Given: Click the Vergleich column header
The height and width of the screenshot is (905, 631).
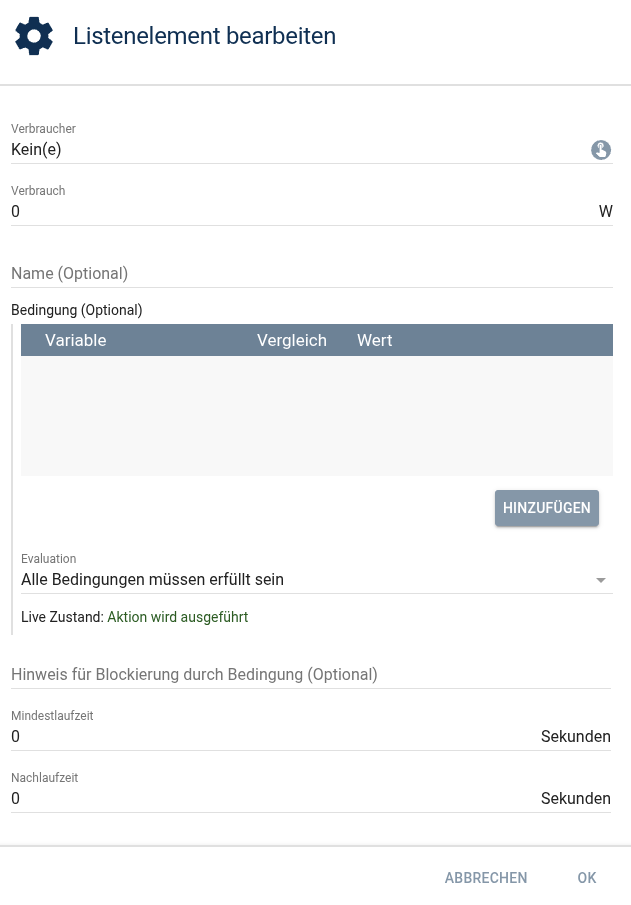Looking at the screenshot, I should tap(292, 340).
